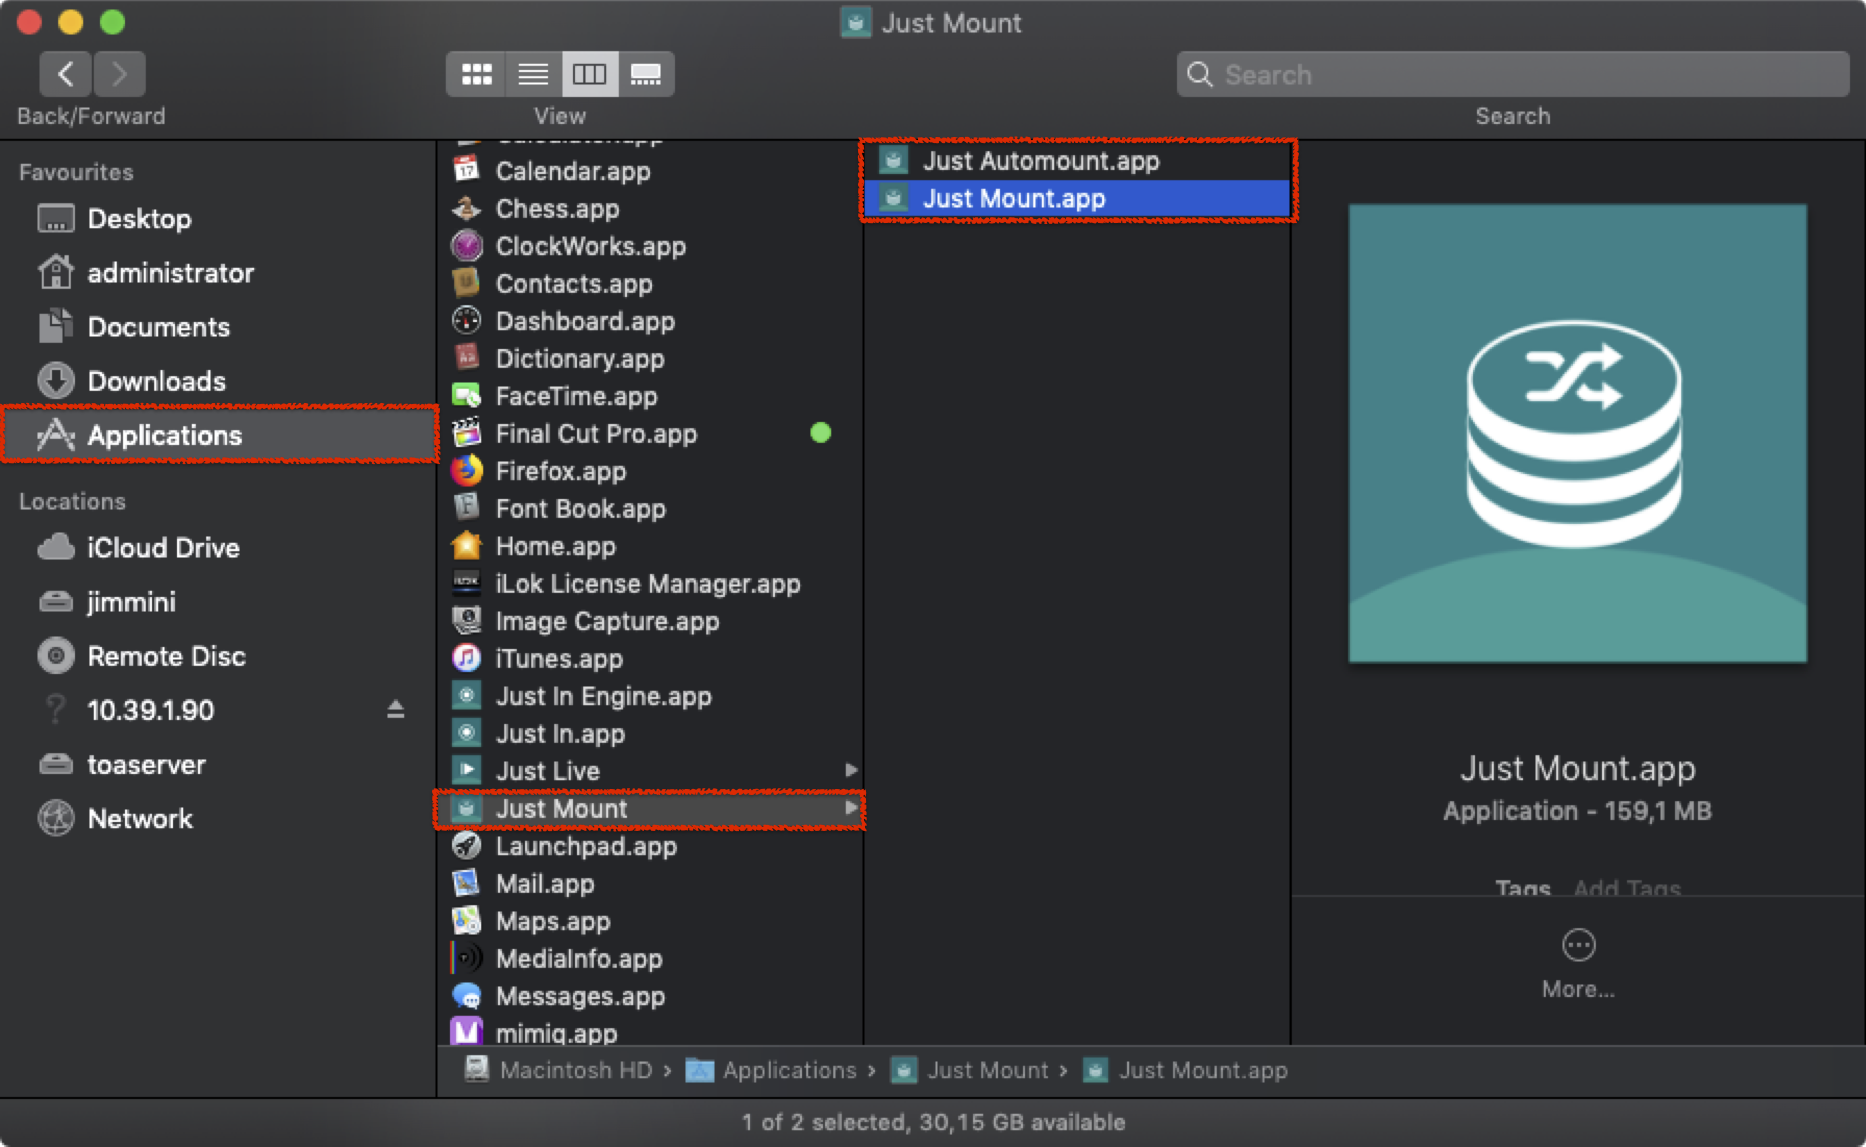
Task: Open administrator home folder in sidebar
Action: tap(218, 273)
